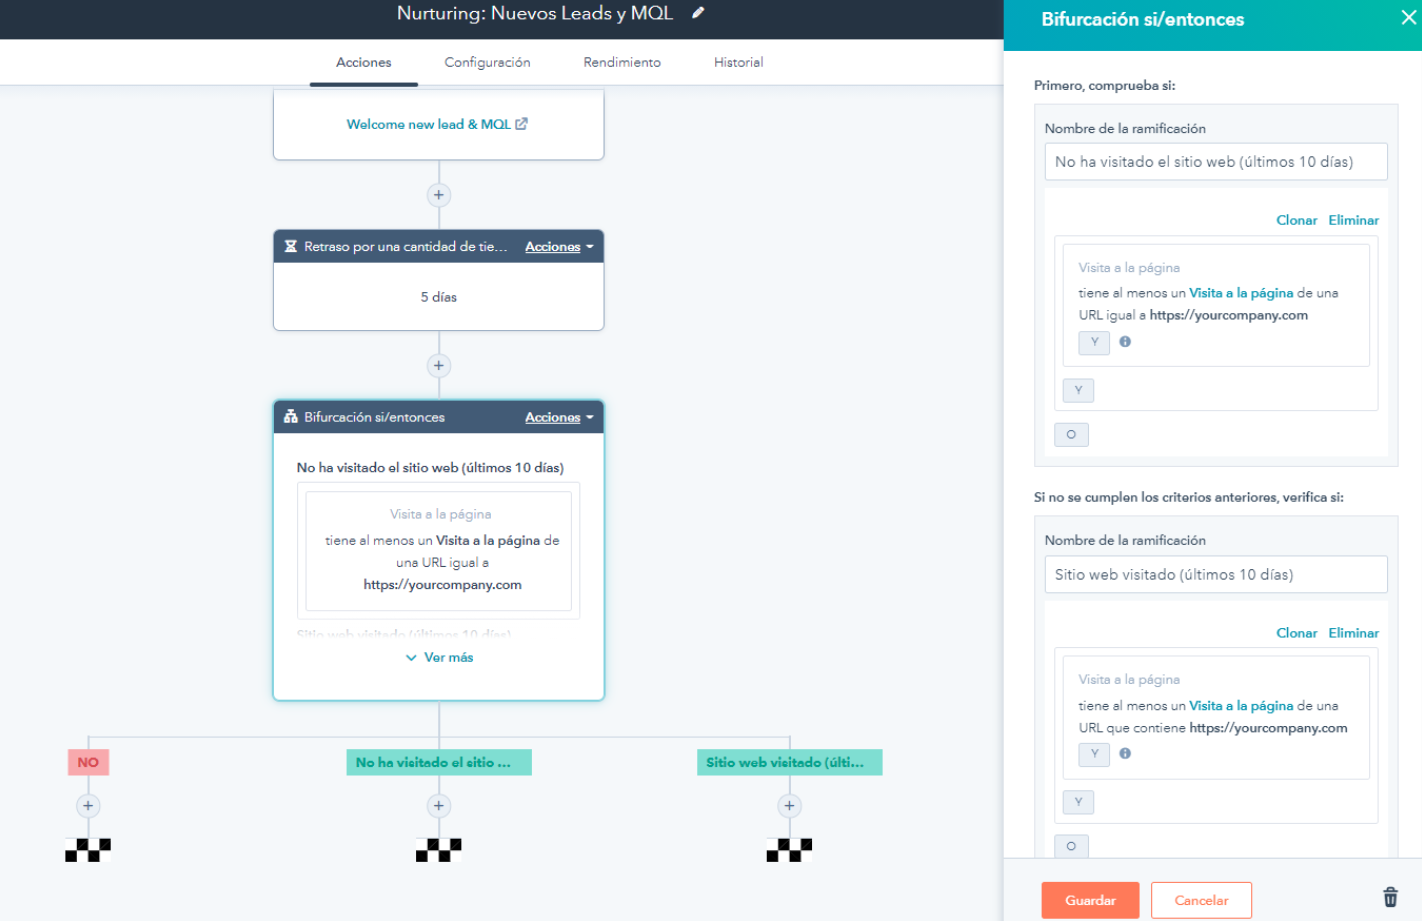Click 5 días delay value

(x=438, y=297)
